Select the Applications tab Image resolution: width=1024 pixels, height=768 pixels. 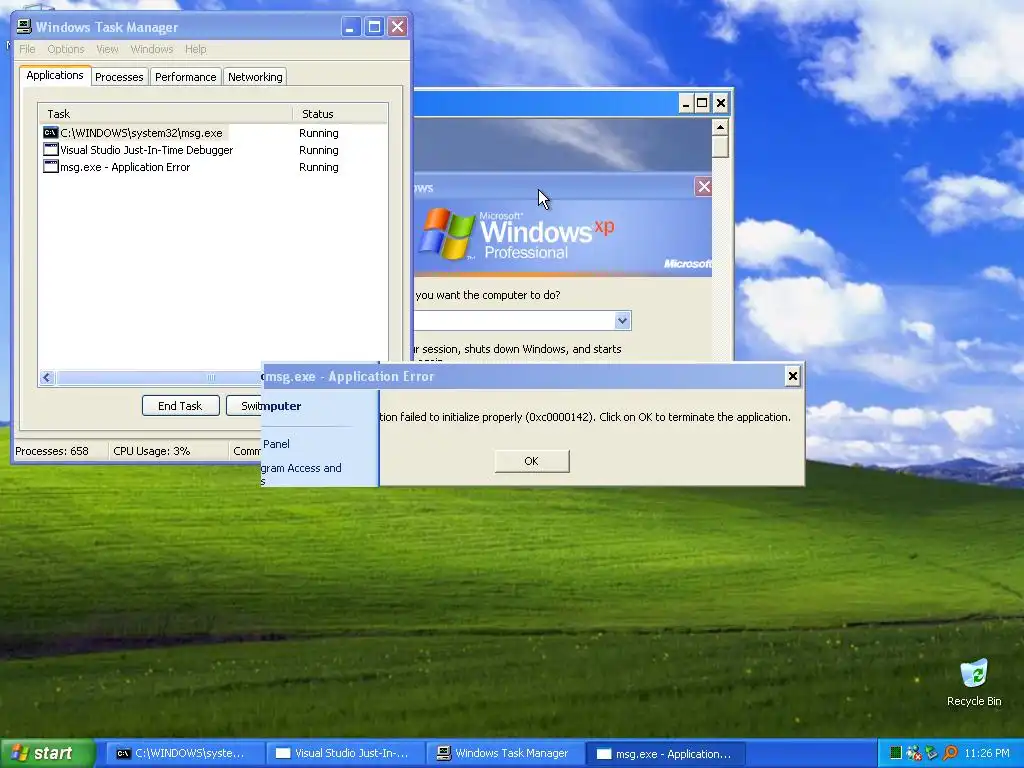55,75
